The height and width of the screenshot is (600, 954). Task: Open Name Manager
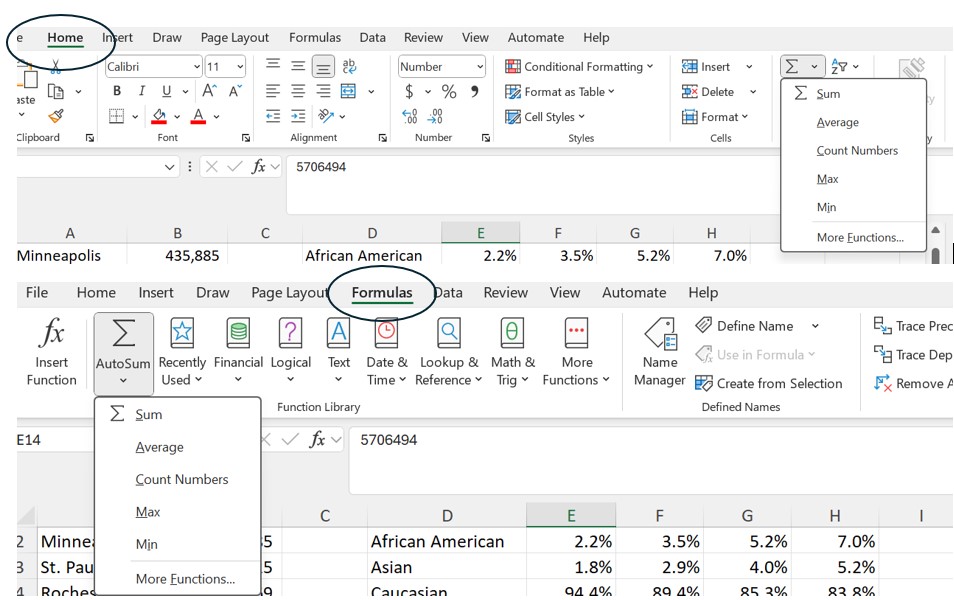tap(660, 352)
